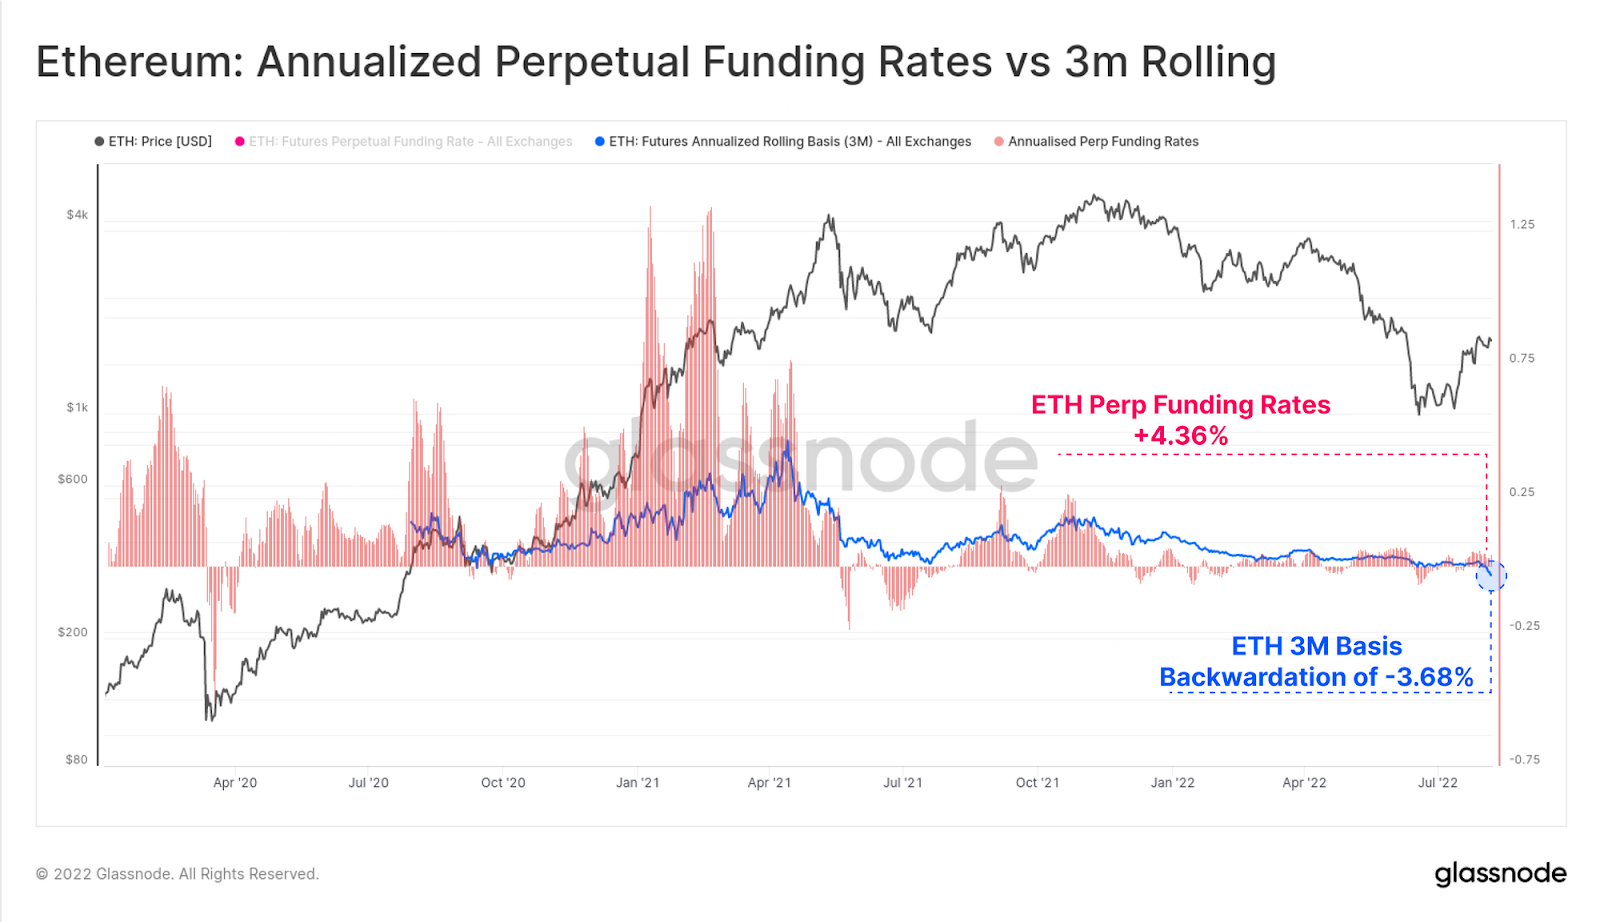Click the $4k price axis label
1600x922 pixels.
pos(77,214)
